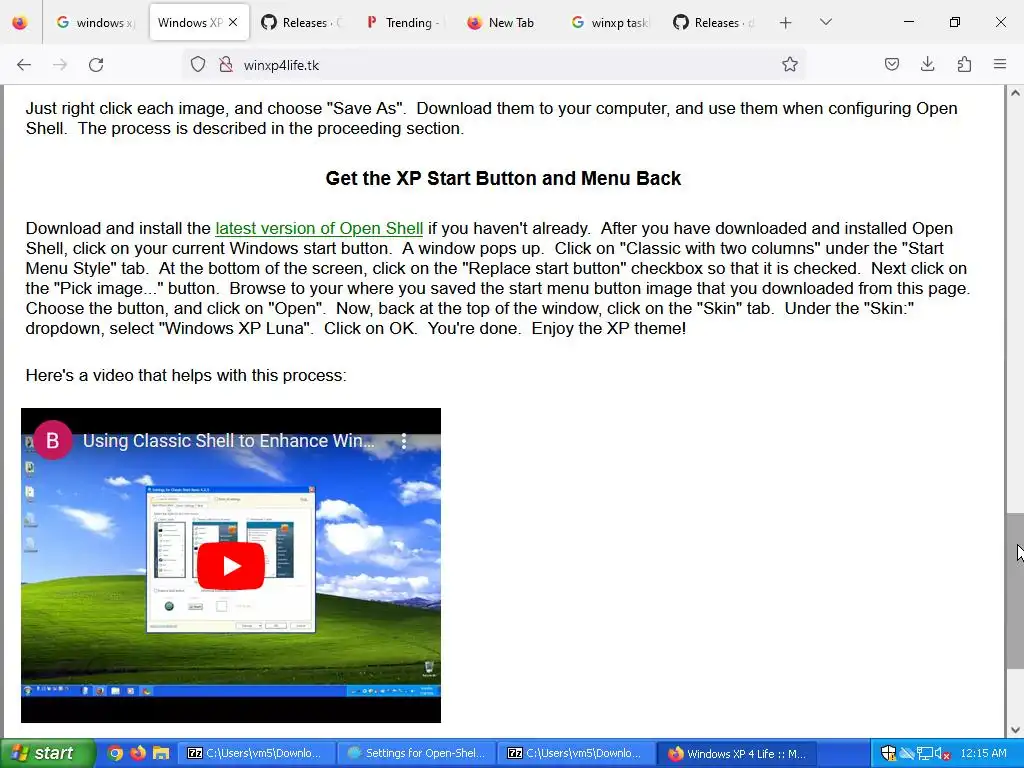Click the forward navigation arrow
Viewport: 1024px width, 768px height.
coord(60,65)
